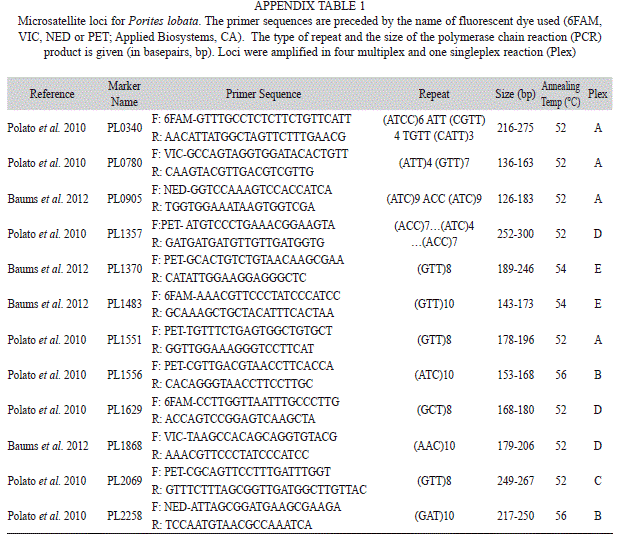Screen dimensions: 617x537
Task: Select marker name PL1551
Action: (124, 340)
